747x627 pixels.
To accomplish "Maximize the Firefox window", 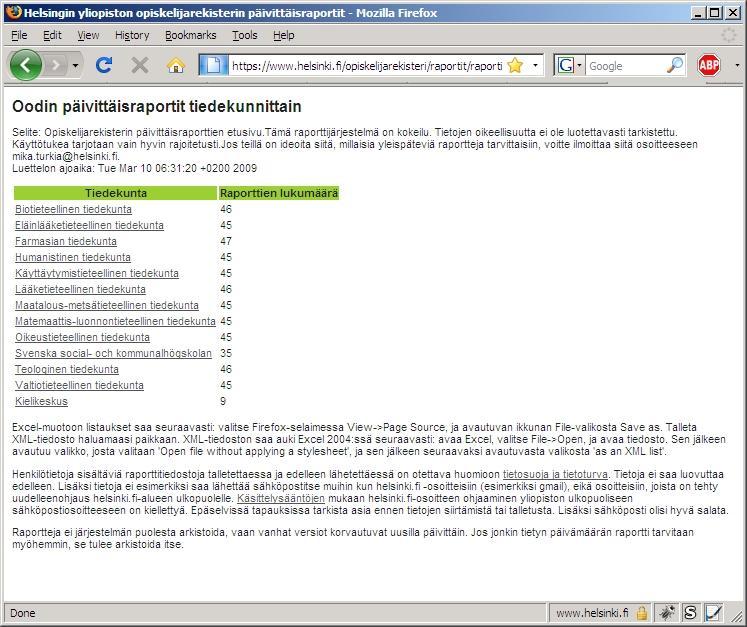I will (715, 13).
